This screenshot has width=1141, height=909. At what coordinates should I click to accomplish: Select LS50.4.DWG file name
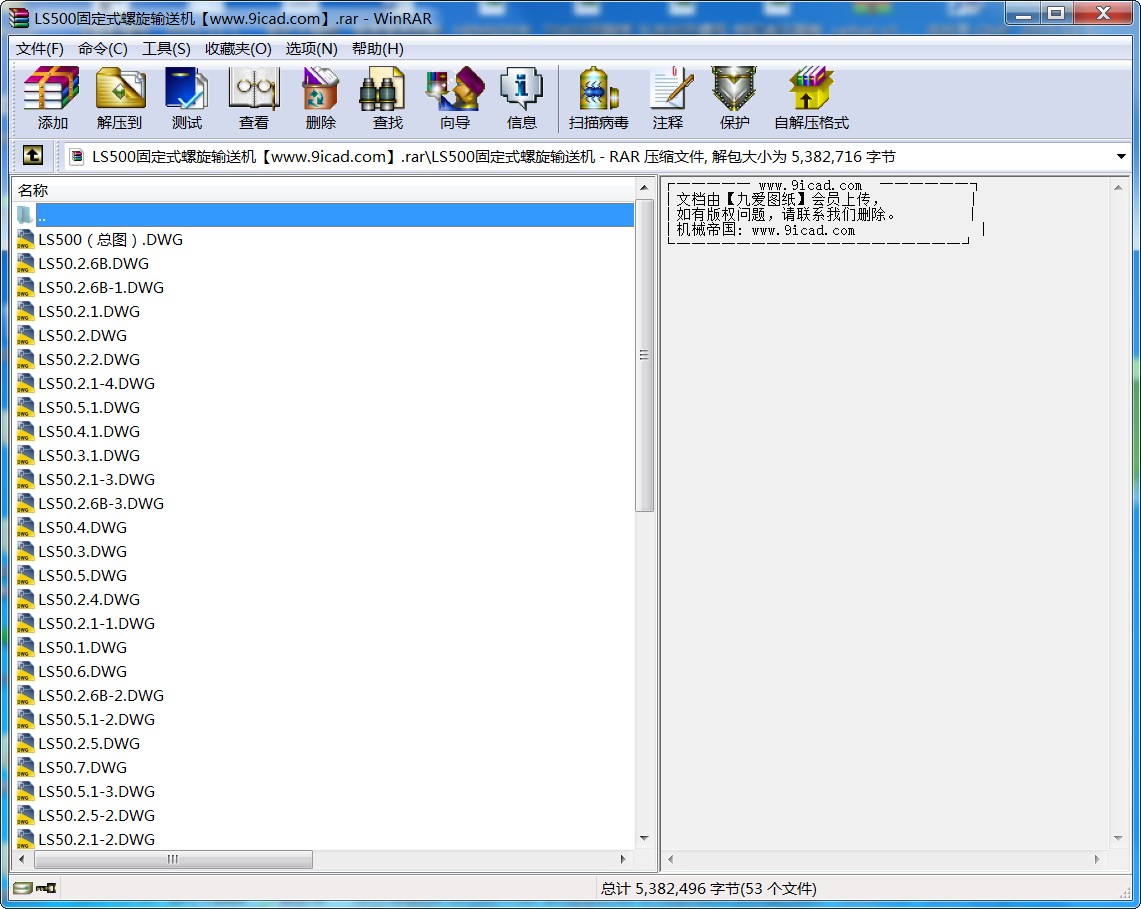coord(82,528)
